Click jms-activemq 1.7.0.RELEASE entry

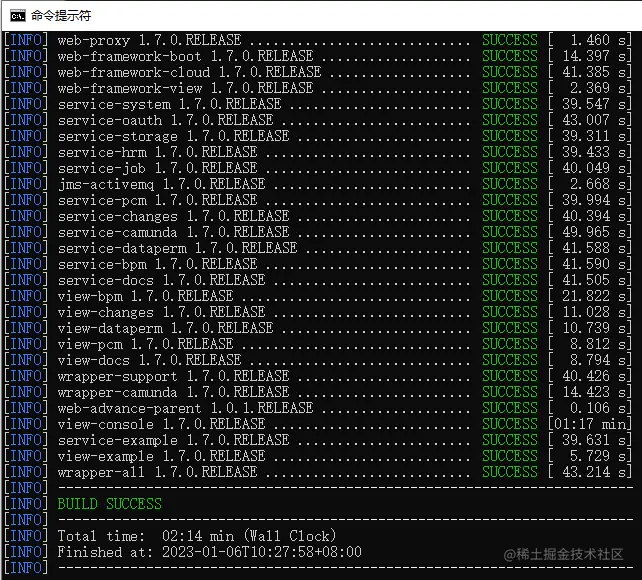click(x=161, y=184)
